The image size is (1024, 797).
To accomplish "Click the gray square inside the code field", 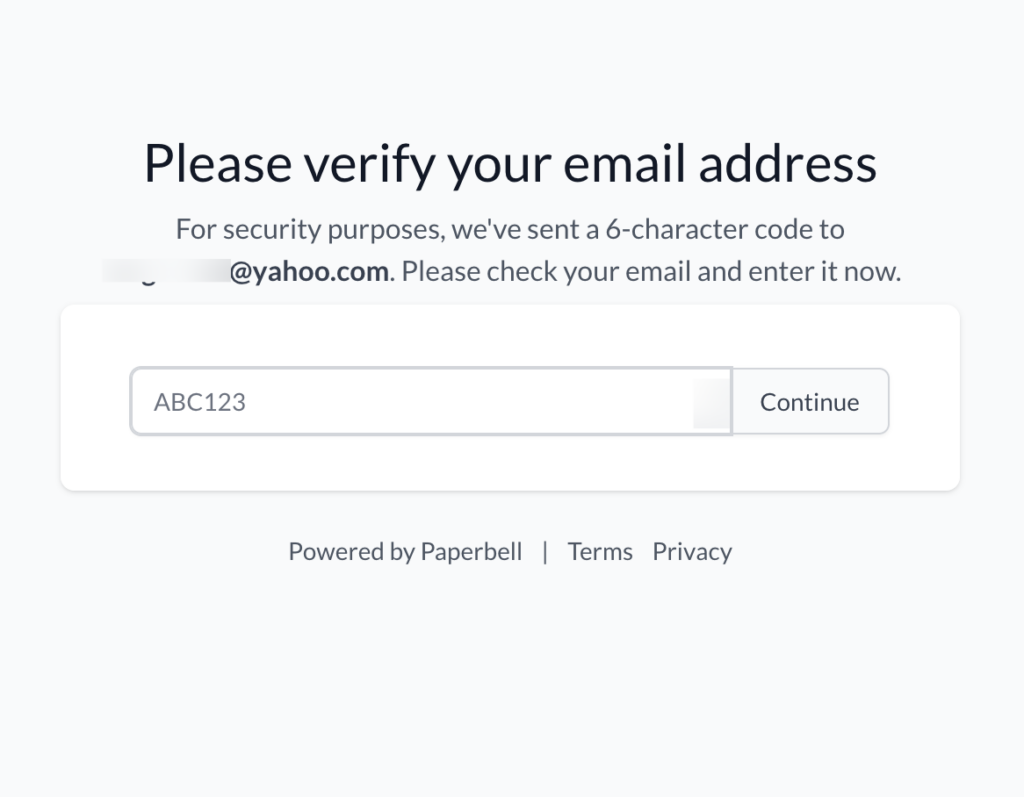I will [711, 403].
